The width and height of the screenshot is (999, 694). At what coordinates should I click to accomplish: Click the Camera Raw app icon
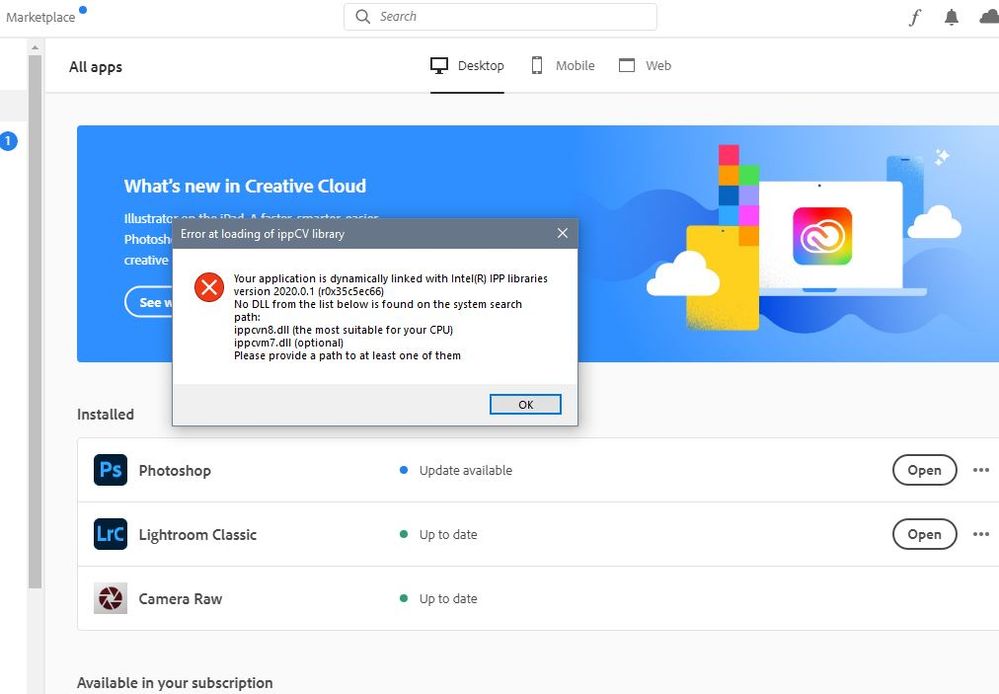pyautogui.click(x=110, y=598)
